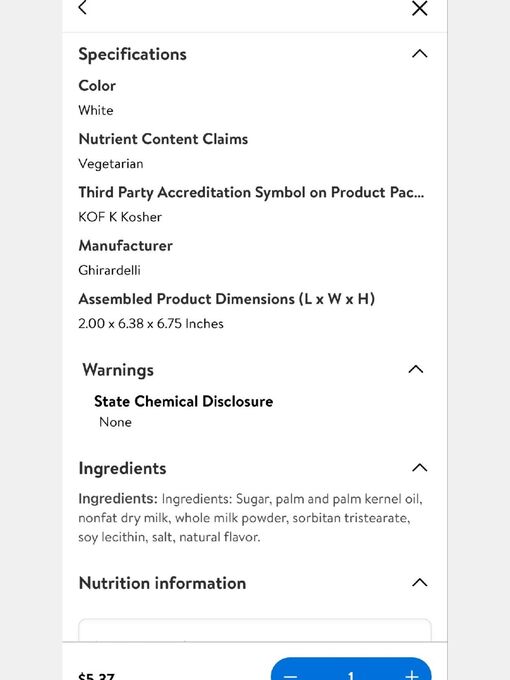Click the Warnings section heading
510x680 pixels.
(x=118, y=370)
